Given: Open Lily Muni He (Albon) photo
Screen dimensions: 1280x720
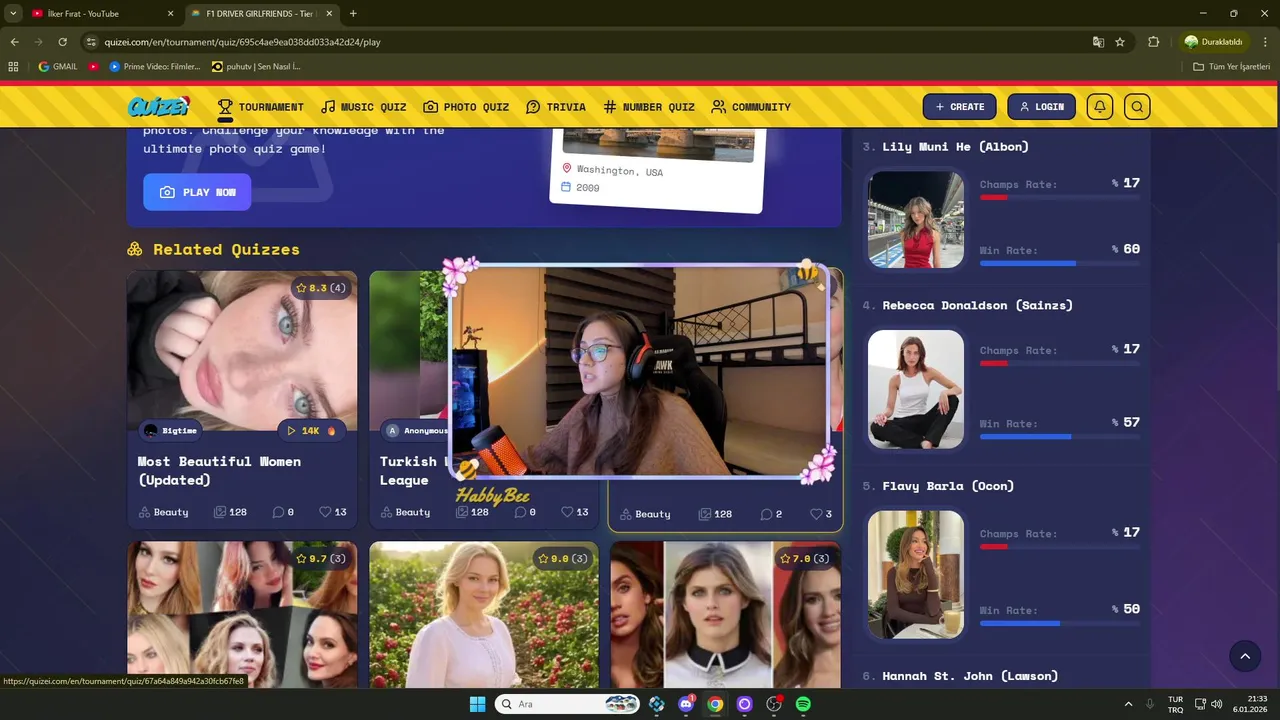Looking at the screenshot, I should click(916, 219).
